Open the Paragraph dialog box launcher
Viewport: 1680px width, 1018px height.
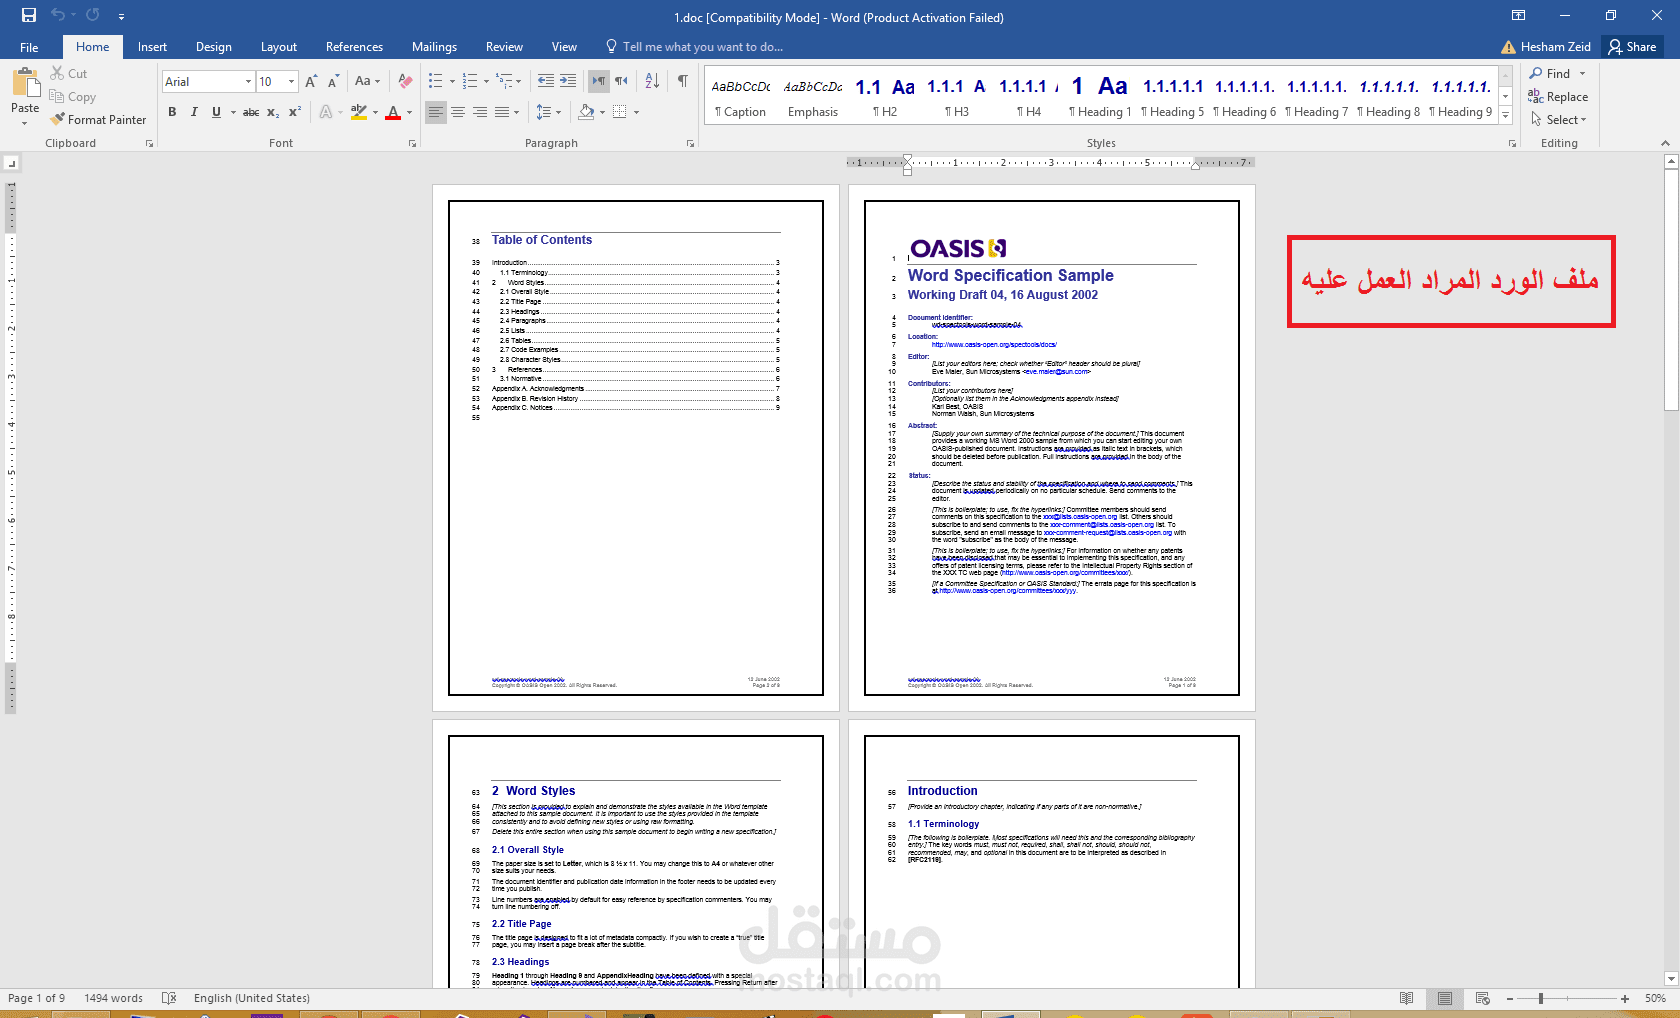click(690, 144)
